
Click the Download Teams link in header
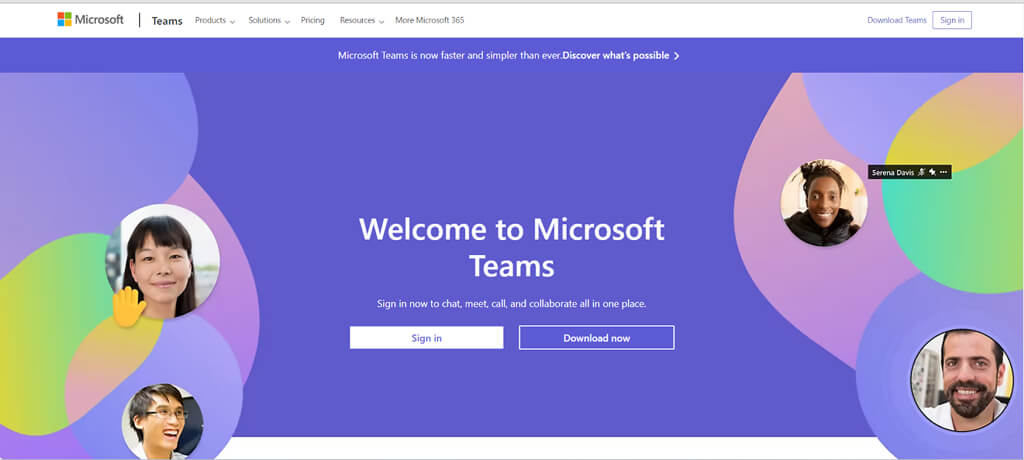[897, 20]
